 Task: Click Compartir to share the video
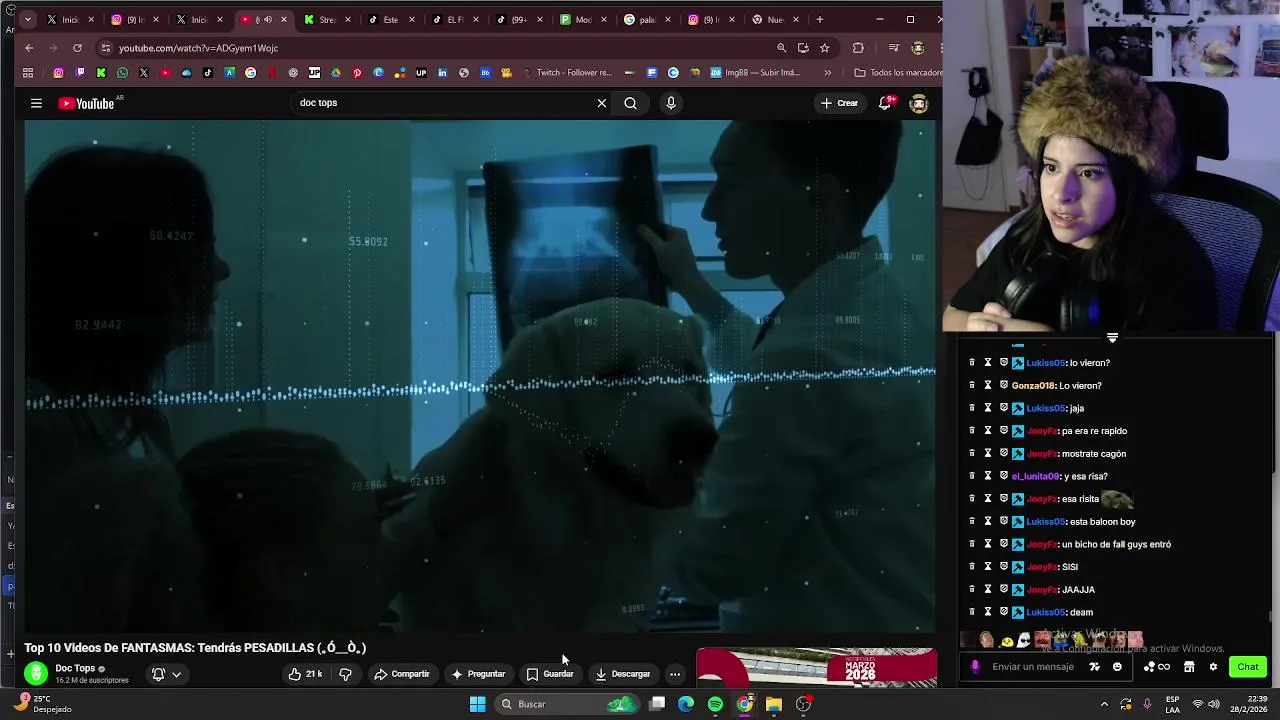tap(402, 674)
